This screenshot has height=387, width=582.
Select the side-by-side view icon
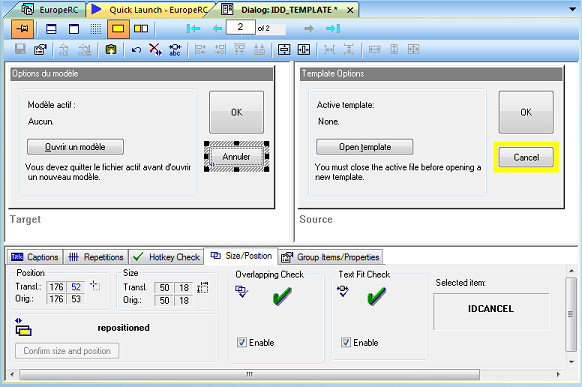pyautogui.click(x=141, y=29)
